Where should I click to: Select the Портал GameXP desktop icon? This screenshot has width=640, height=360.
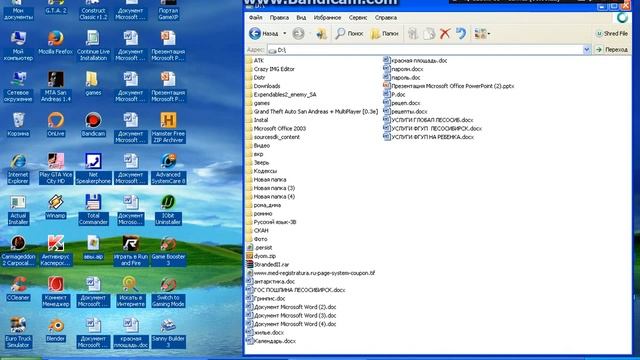tap(168, 10)
